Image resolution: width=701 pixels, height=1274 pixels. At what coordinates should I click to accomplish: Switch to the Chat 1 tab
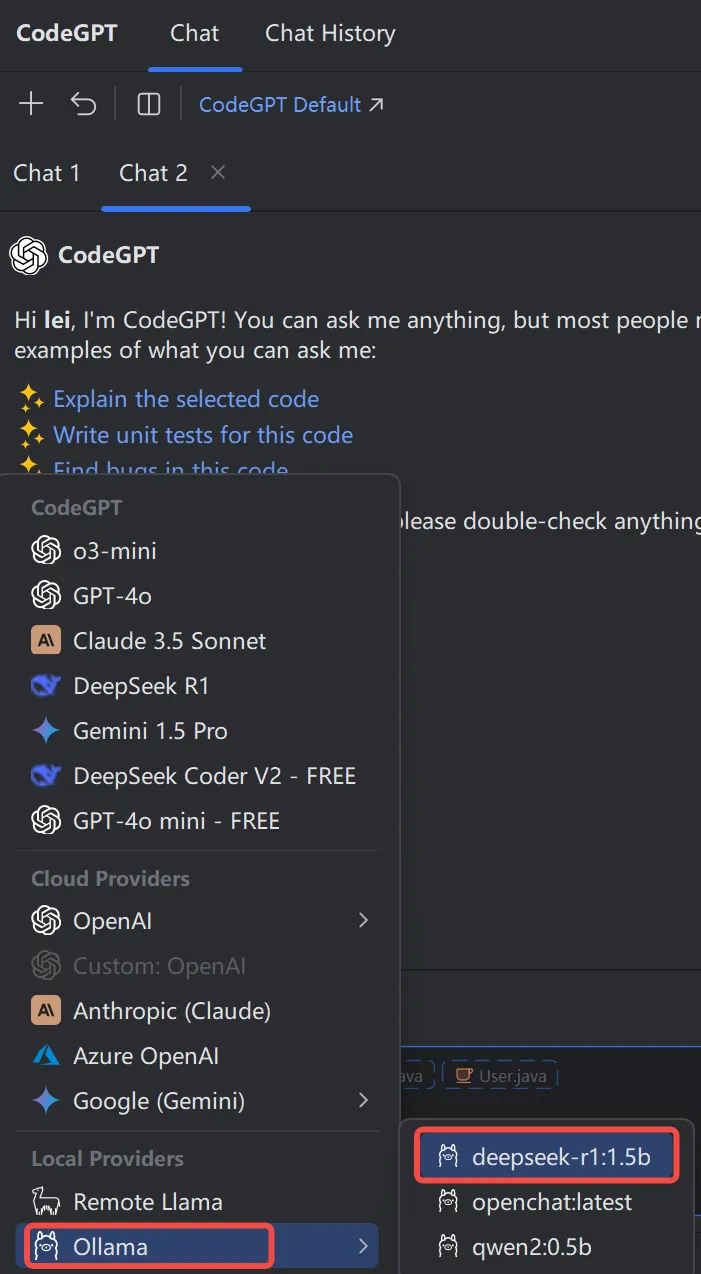click(47, 173)
